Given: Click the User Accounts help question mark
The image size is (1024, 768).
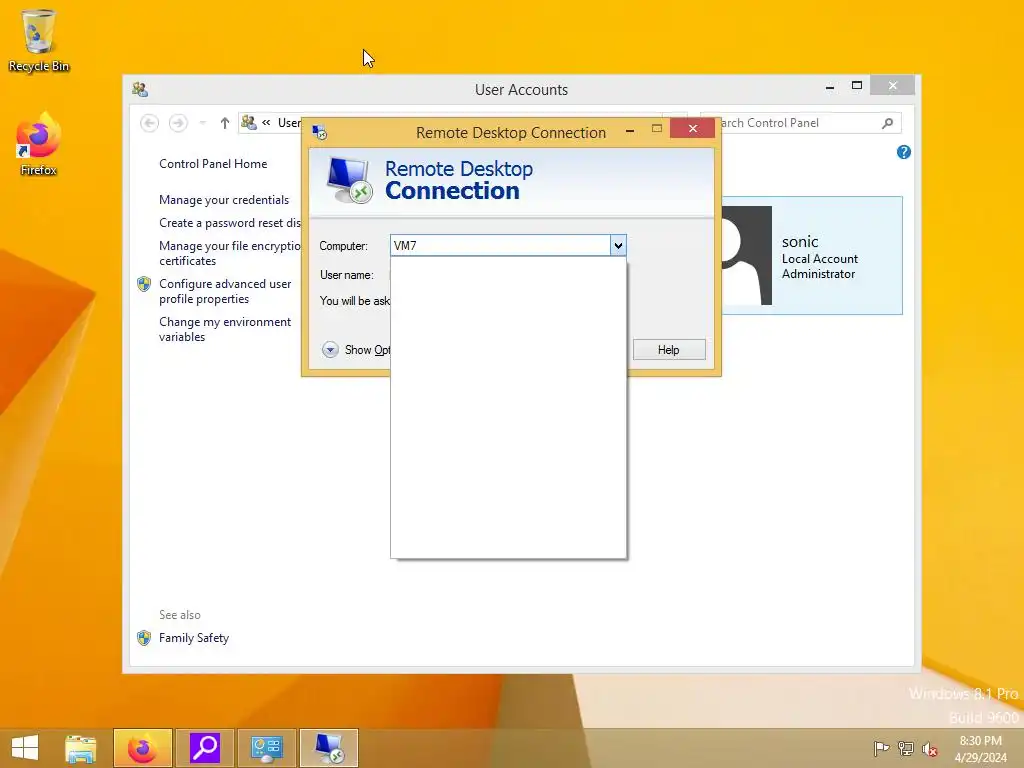Looking at the screenshot, I should (x=904, y=152).
